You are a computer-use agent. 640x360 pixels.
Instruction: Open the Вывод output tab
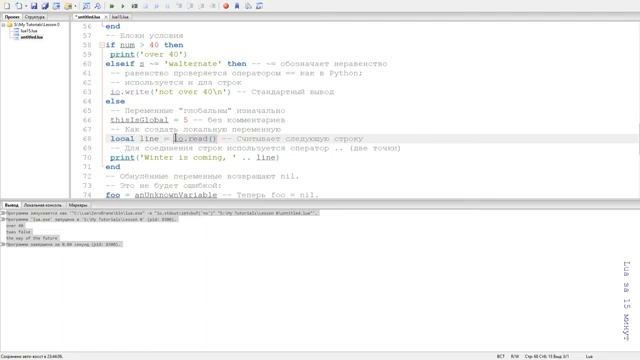[11, 205]
